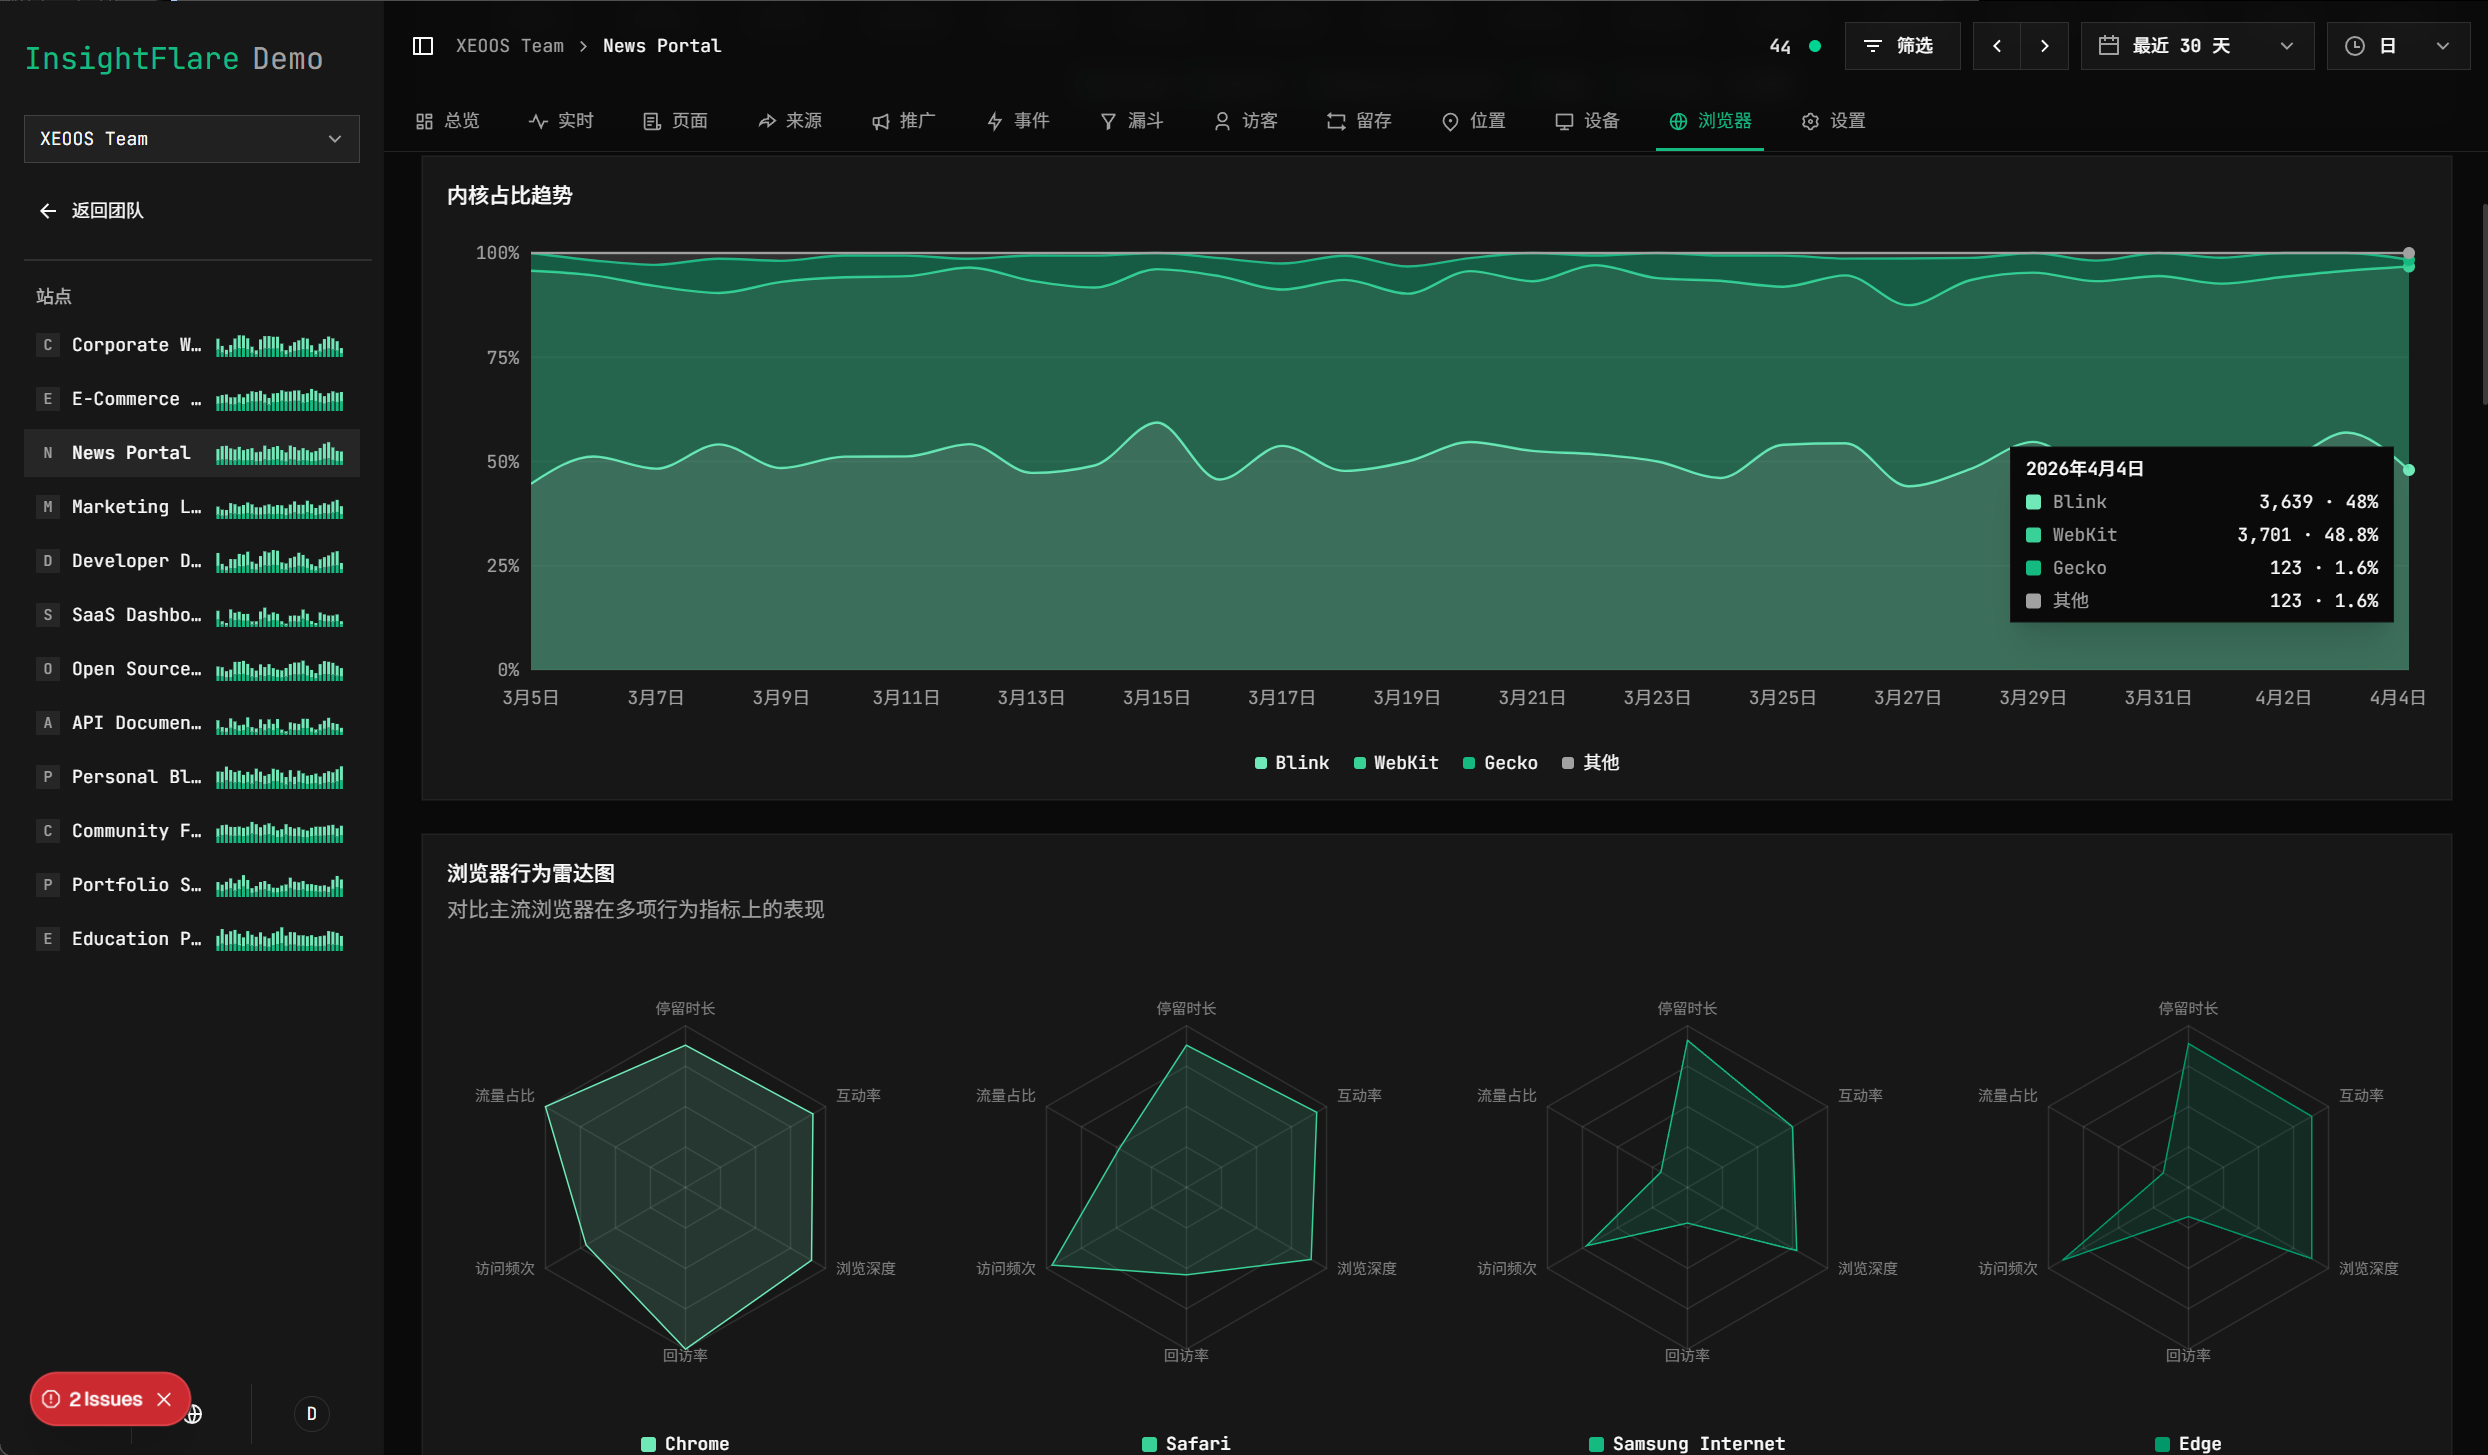Viewport: 2488px width, 1455px height.
Task: Open the 日 granularity dropdown
Action: click(x=2398, y=46)
